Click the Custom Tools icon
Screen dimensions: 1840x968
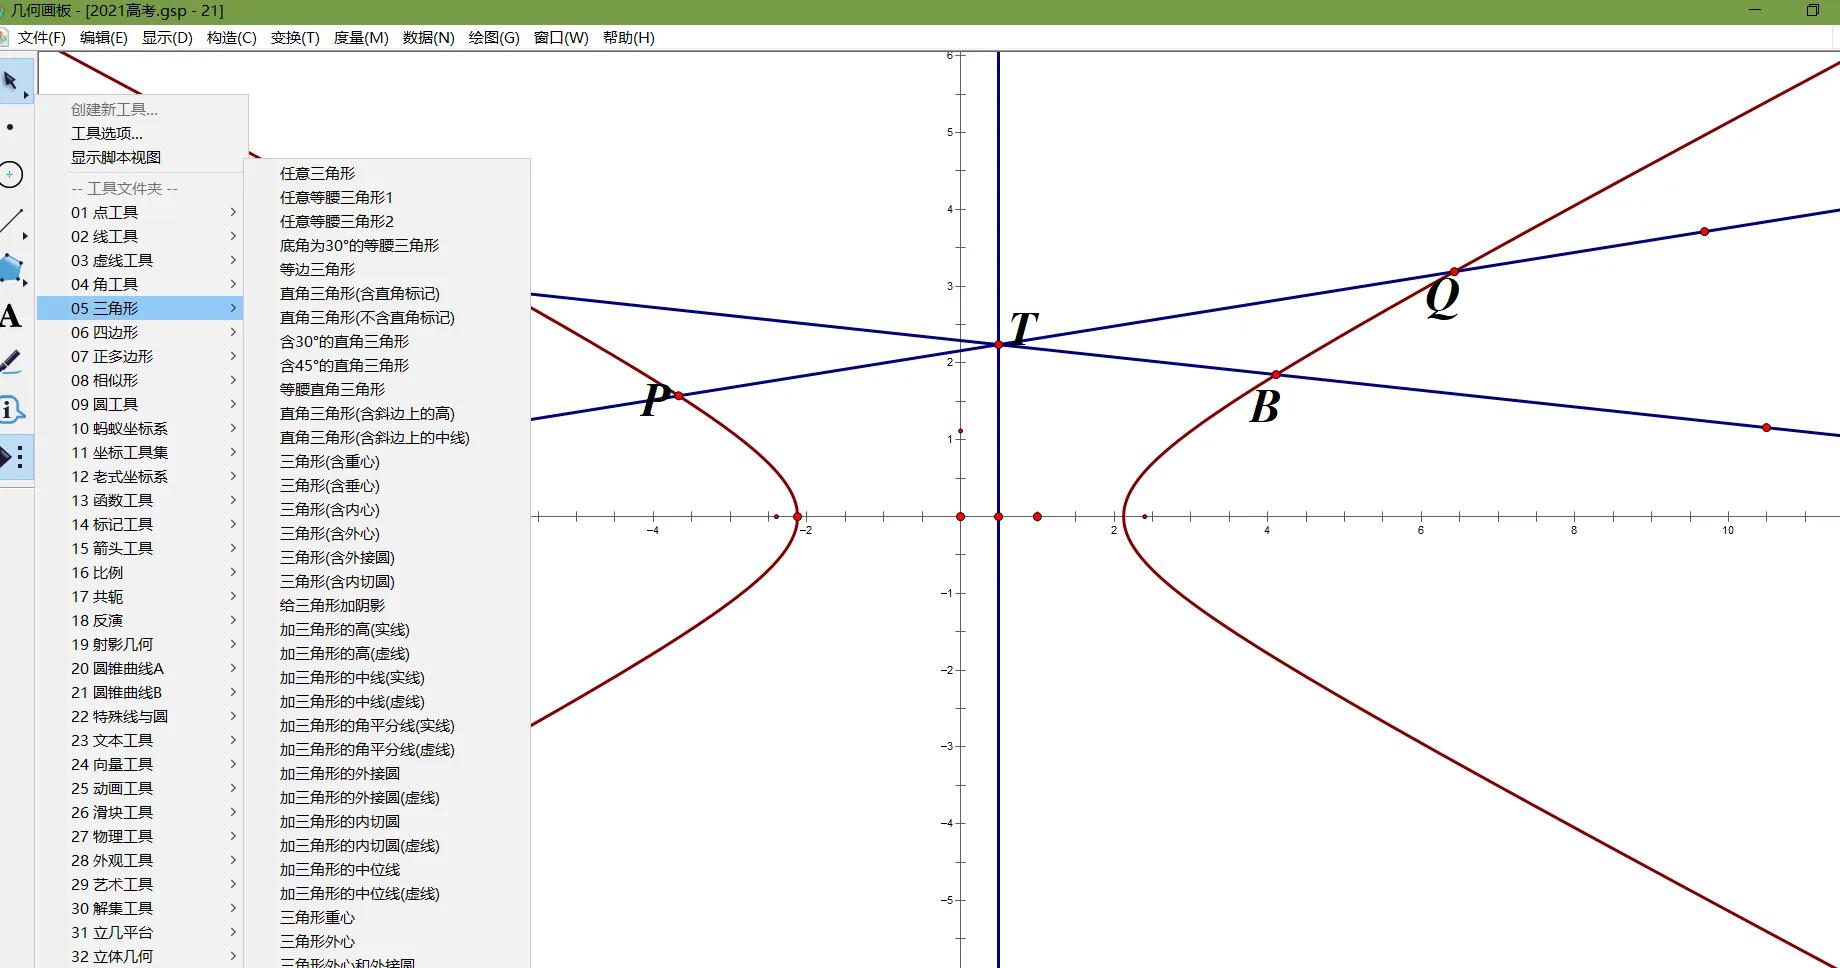pyautogui.click(x=14, y=458)
